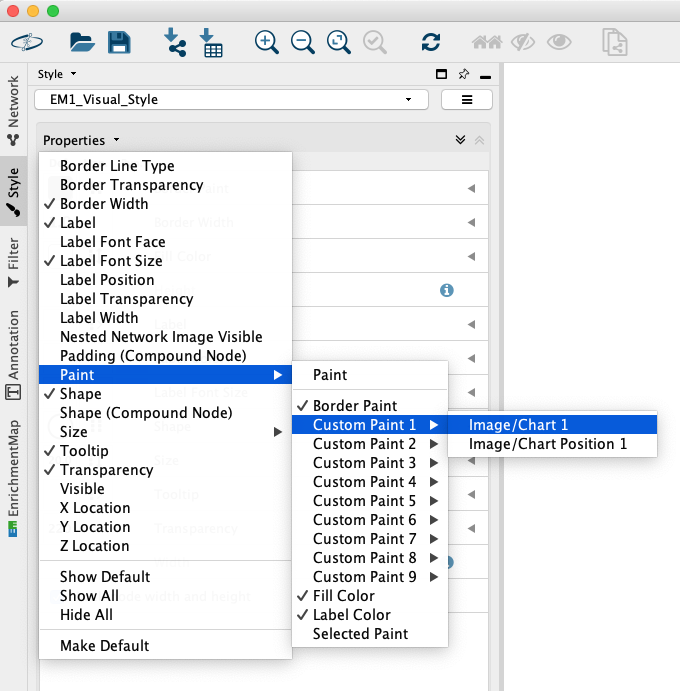680x691 pixels.
Task: Zoom to selected region icon
Action: click(375, 42)
